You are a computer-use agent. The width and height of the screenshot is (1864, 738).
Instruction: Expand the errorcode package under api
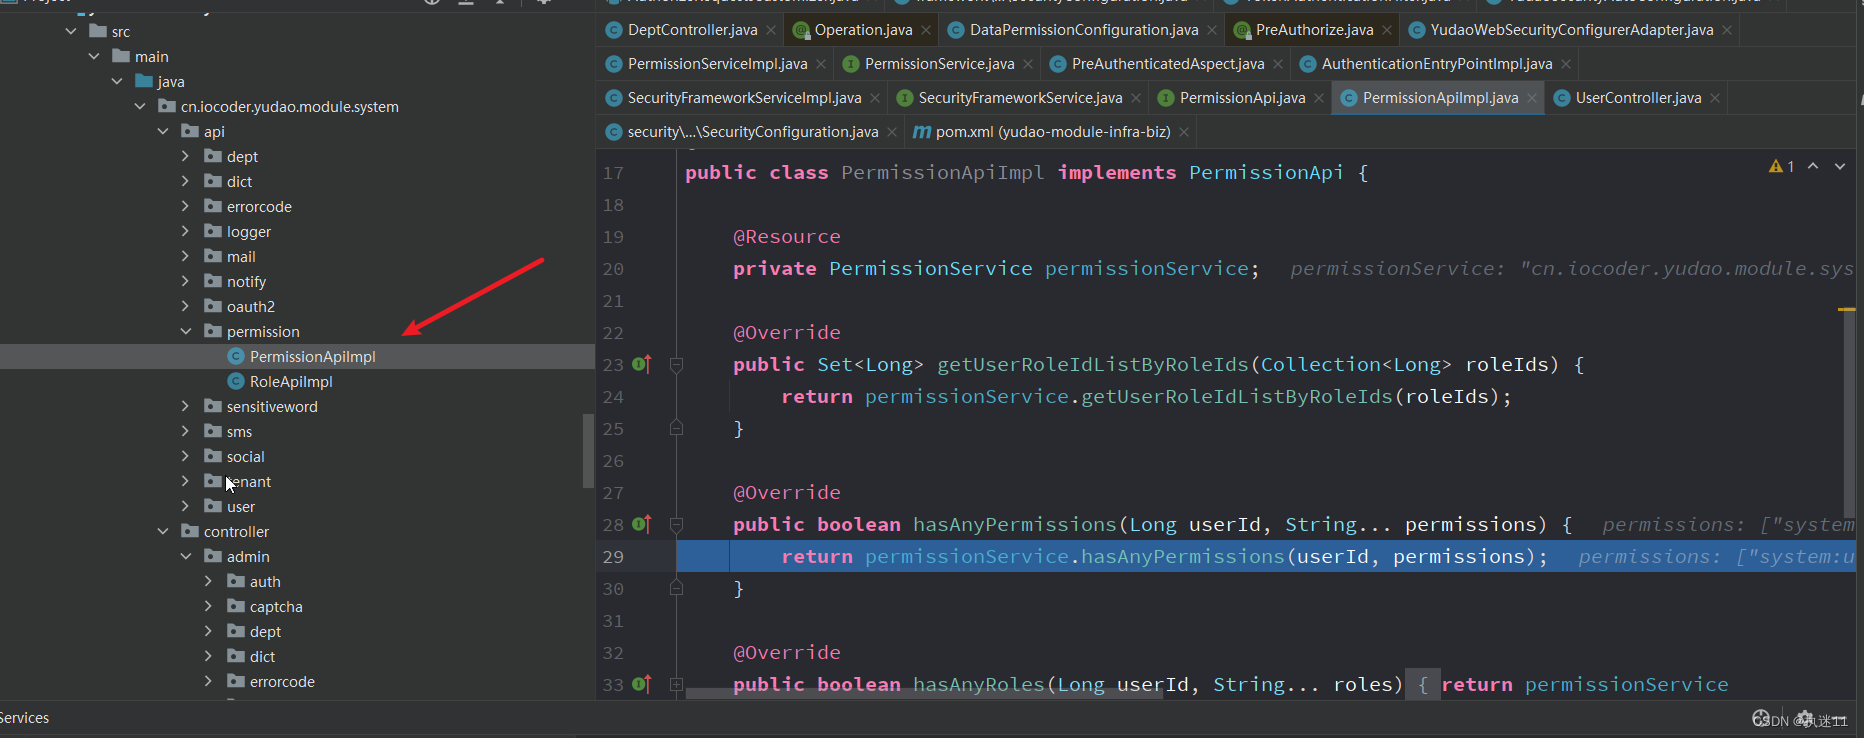click(x=185, y=206)
